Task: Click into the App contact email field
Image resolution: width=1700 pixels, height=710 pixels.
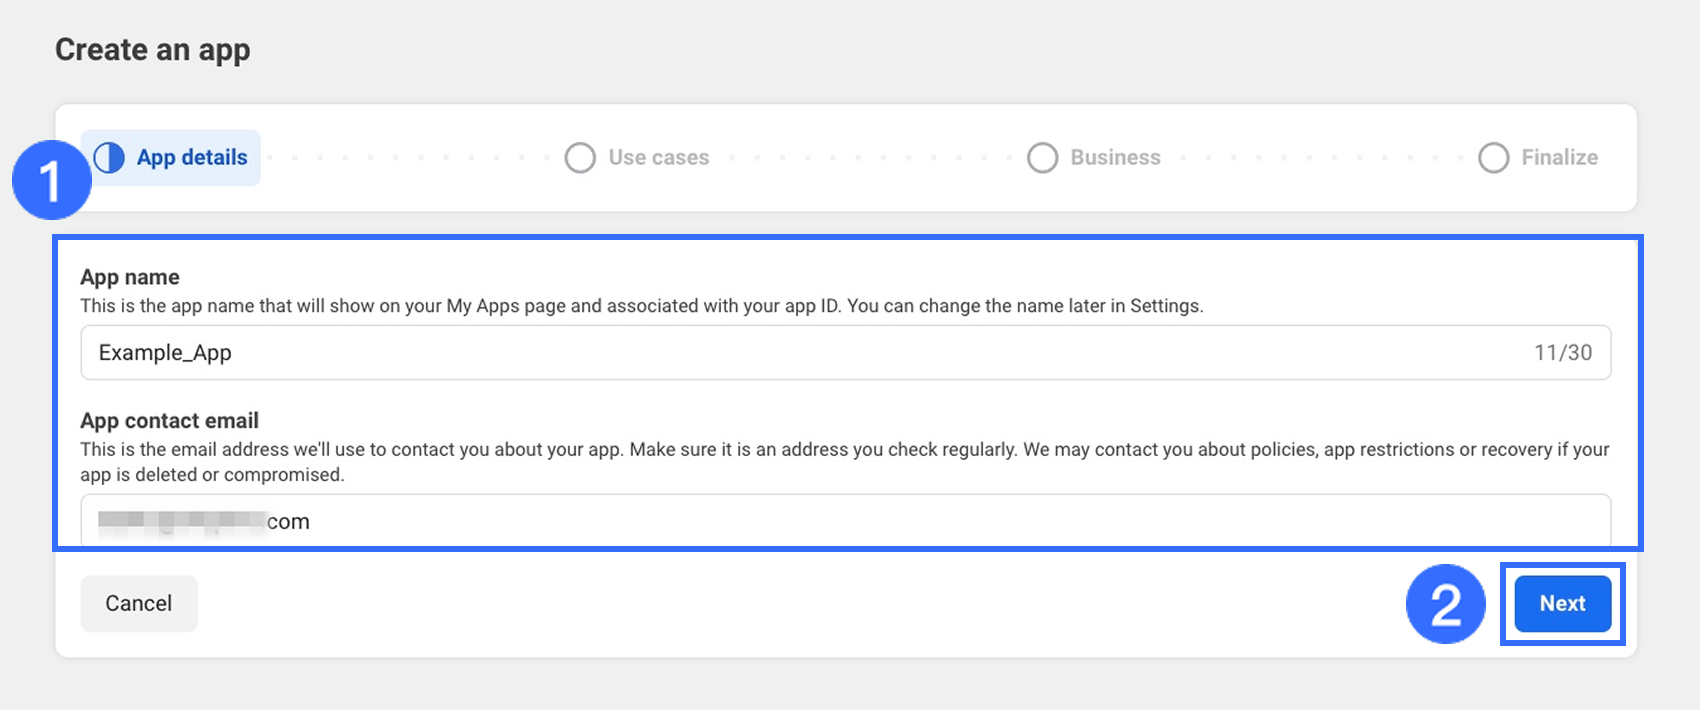Action: (x=900, y=521)
